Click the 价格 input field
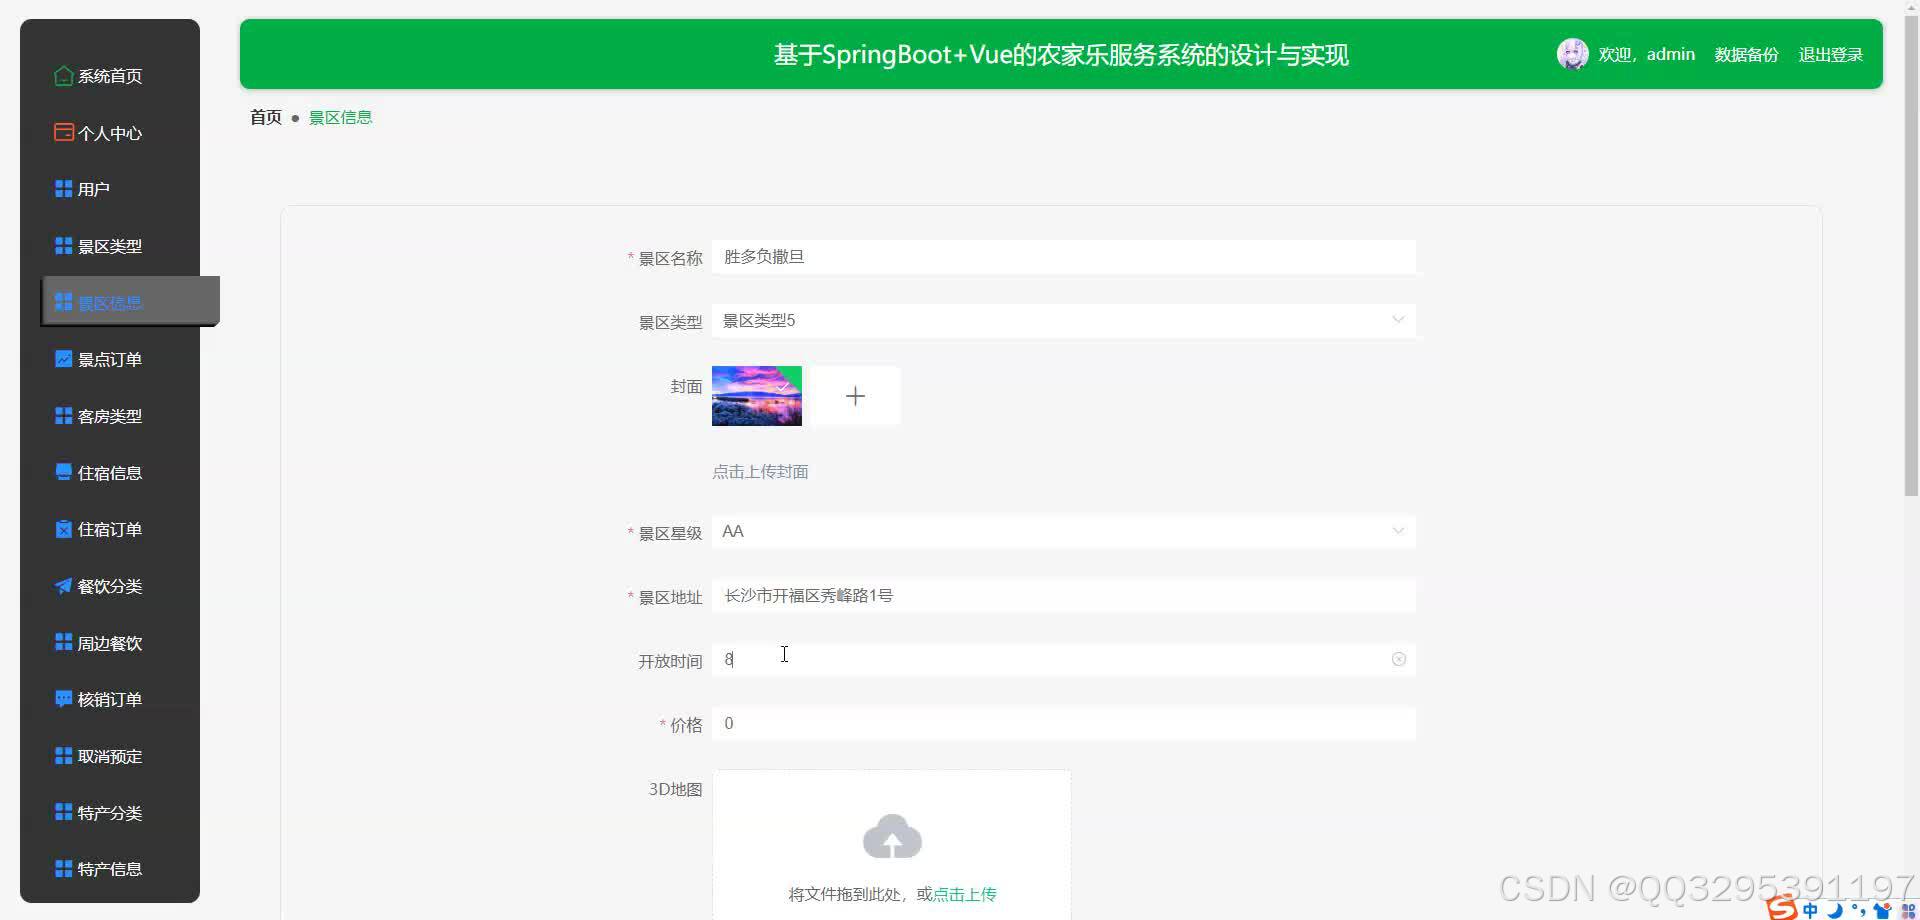 coord(1064,723)
